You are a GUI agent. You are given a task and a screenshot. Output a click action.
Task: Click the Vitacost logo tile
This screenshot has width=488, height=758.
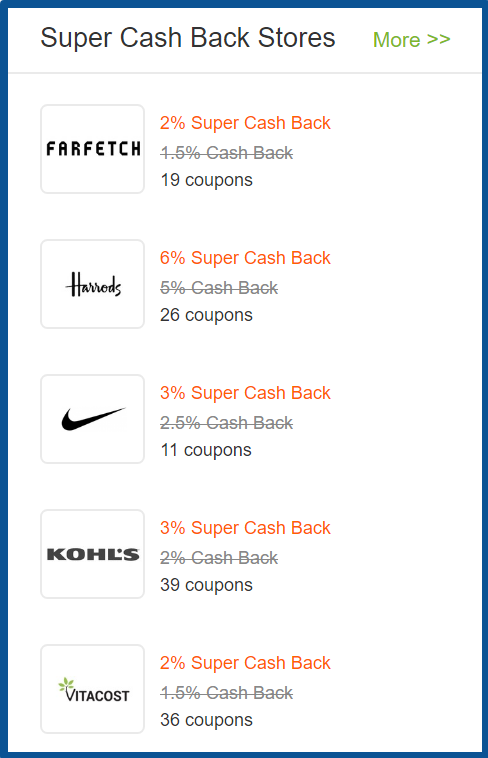coord(92,689)
